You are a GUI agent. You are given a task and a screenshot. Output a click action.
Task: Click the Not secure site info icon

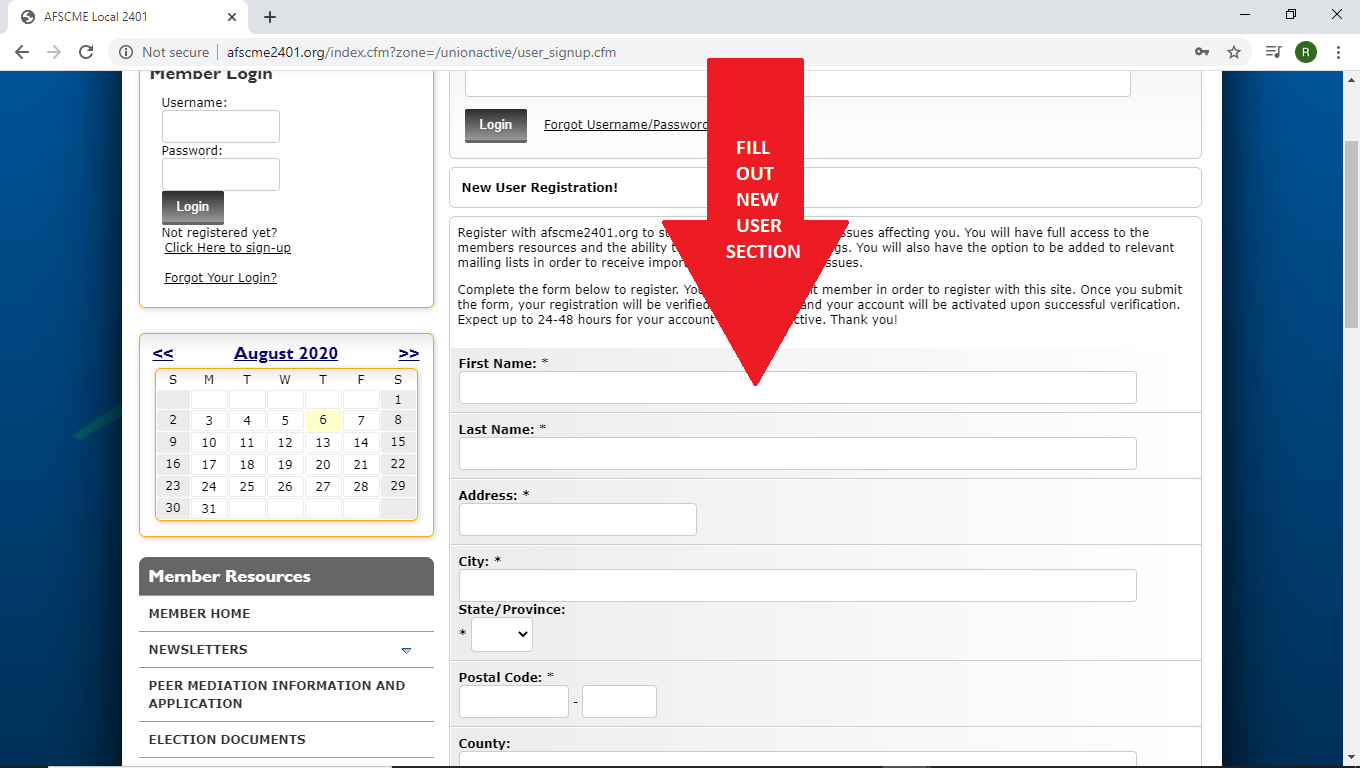(126, 52)
